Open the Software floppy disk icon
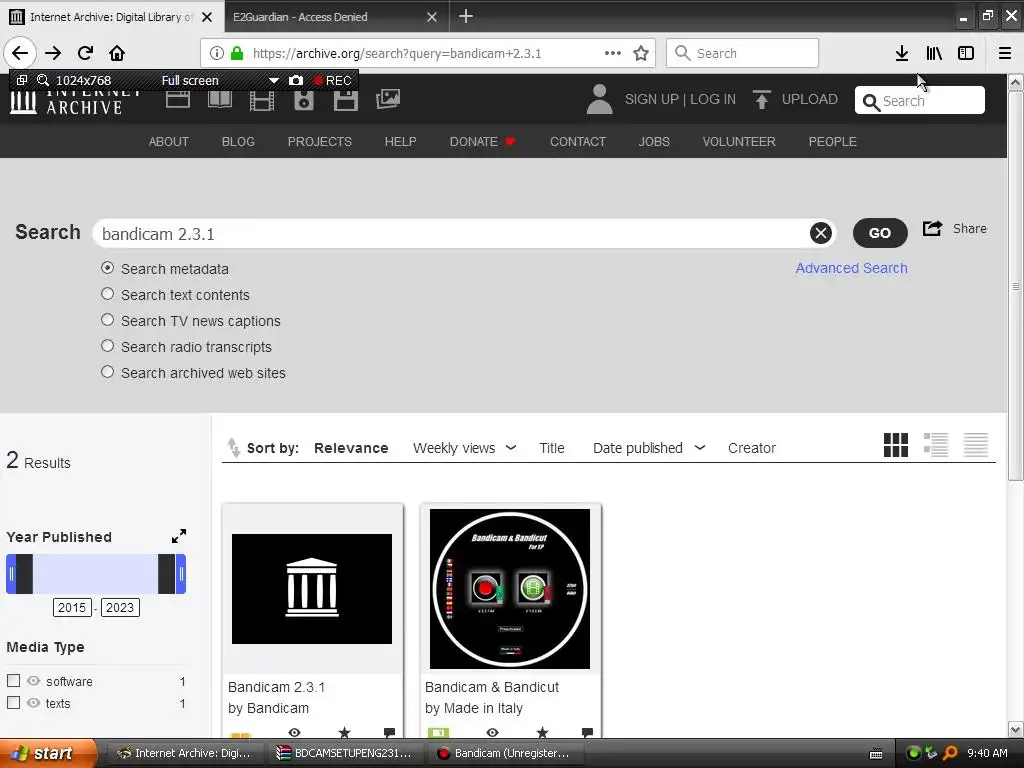Image resolution: width=1024 pixels, height=768 pixels. 345,100
